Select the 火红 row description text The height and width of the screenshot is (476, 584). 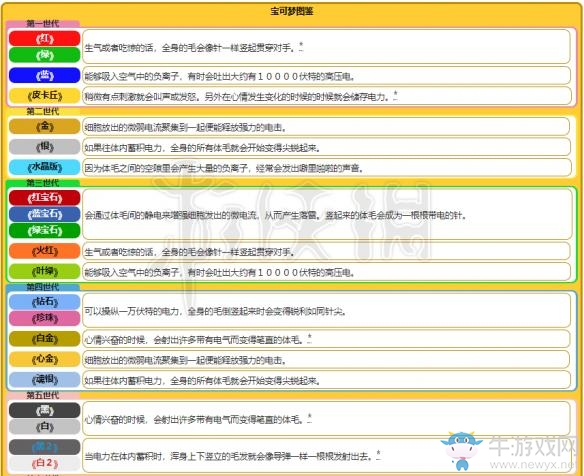coord(190,252)
